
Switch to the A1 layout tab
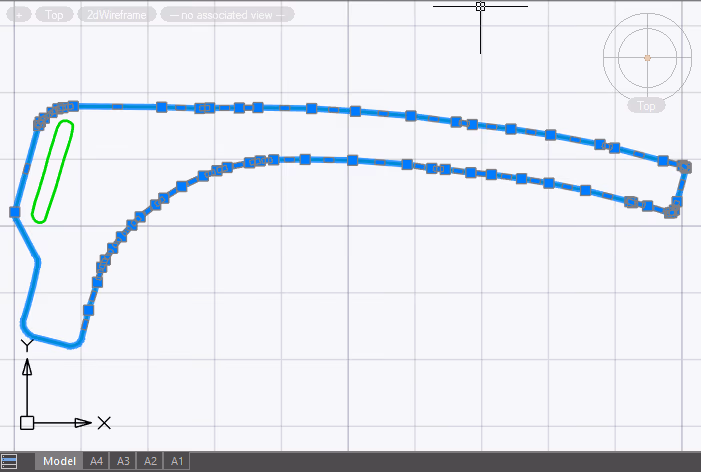click(x=177, y=461)
